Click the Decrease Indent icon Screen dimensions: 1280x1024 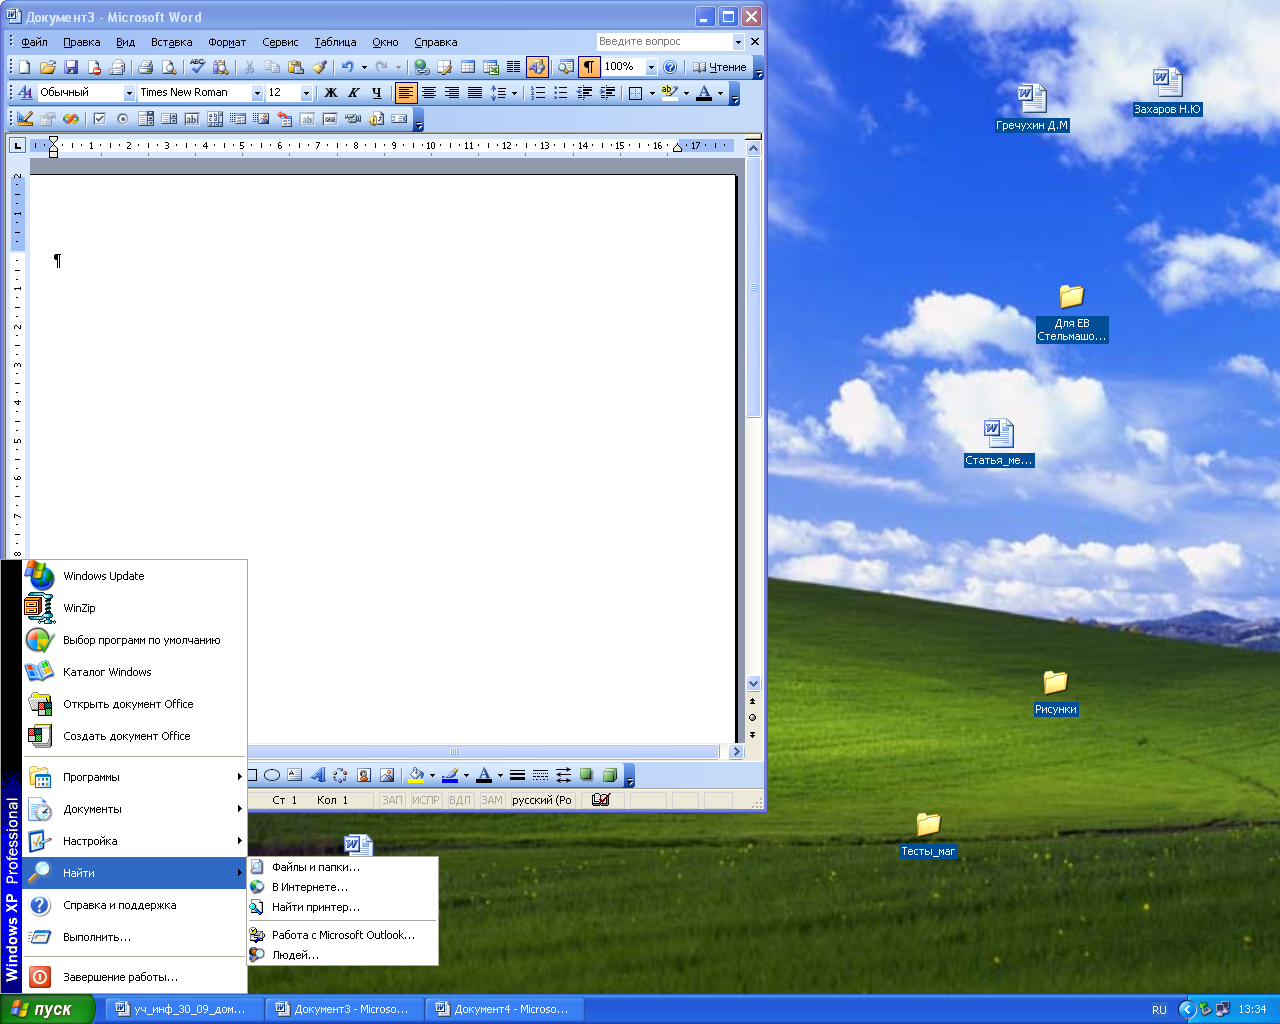(x=584, y=92)
